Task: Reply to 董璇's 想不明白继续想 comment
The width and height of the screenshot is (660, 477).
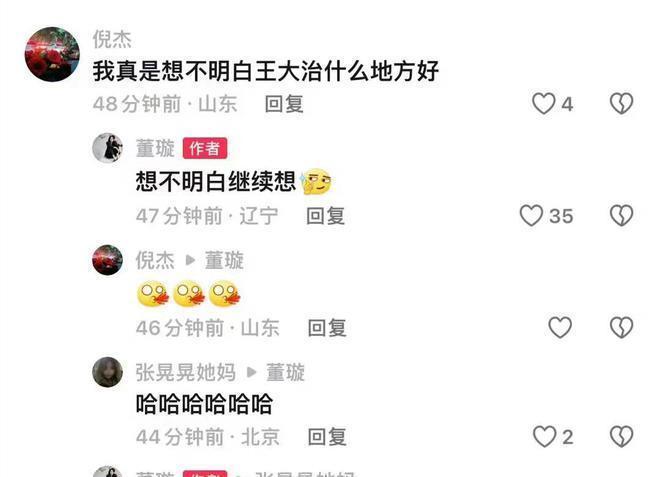Action: tap(325, 216)
